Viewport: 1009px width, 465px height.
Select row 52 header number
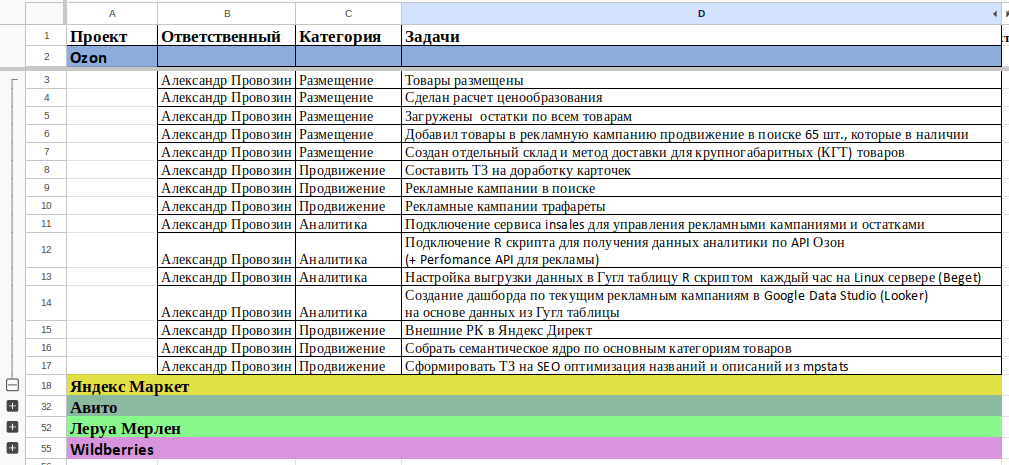click(46, 427)
